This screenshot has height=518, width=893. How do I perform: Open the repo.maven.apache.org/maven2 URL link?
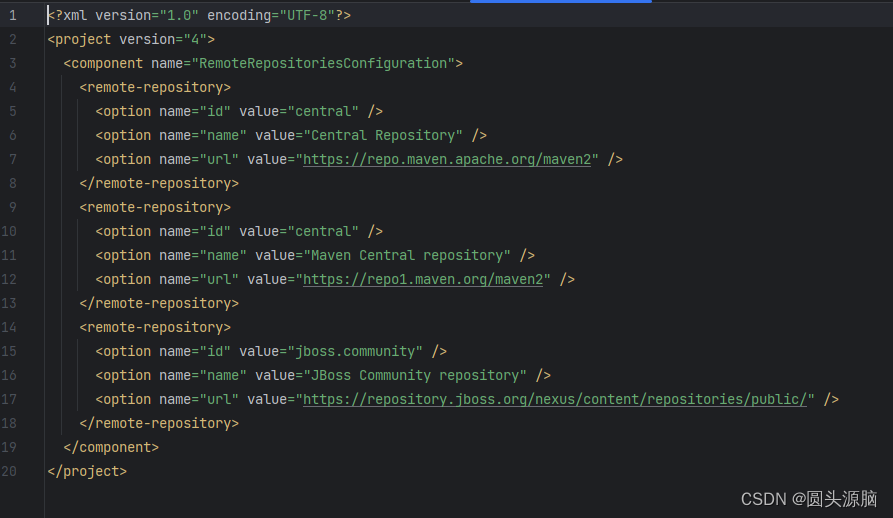click(x=447, y=159)
